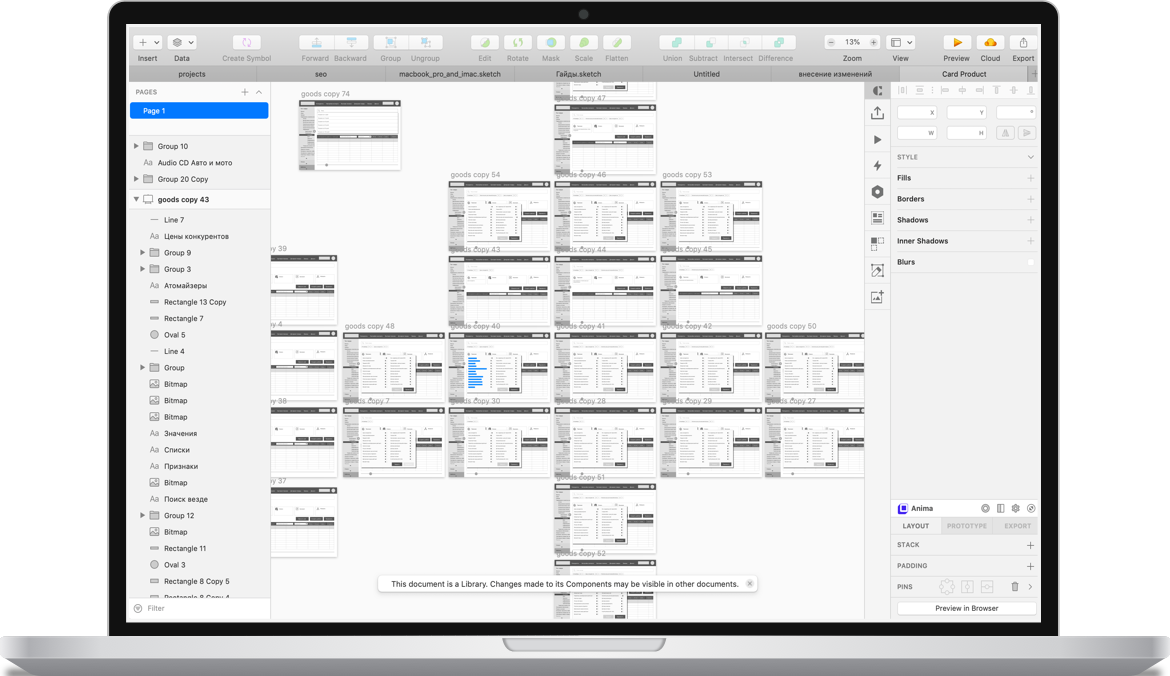Toggle the Blurs checkbox
The height and width of the screenshot is (676, 1170).
click(1030, 262)
